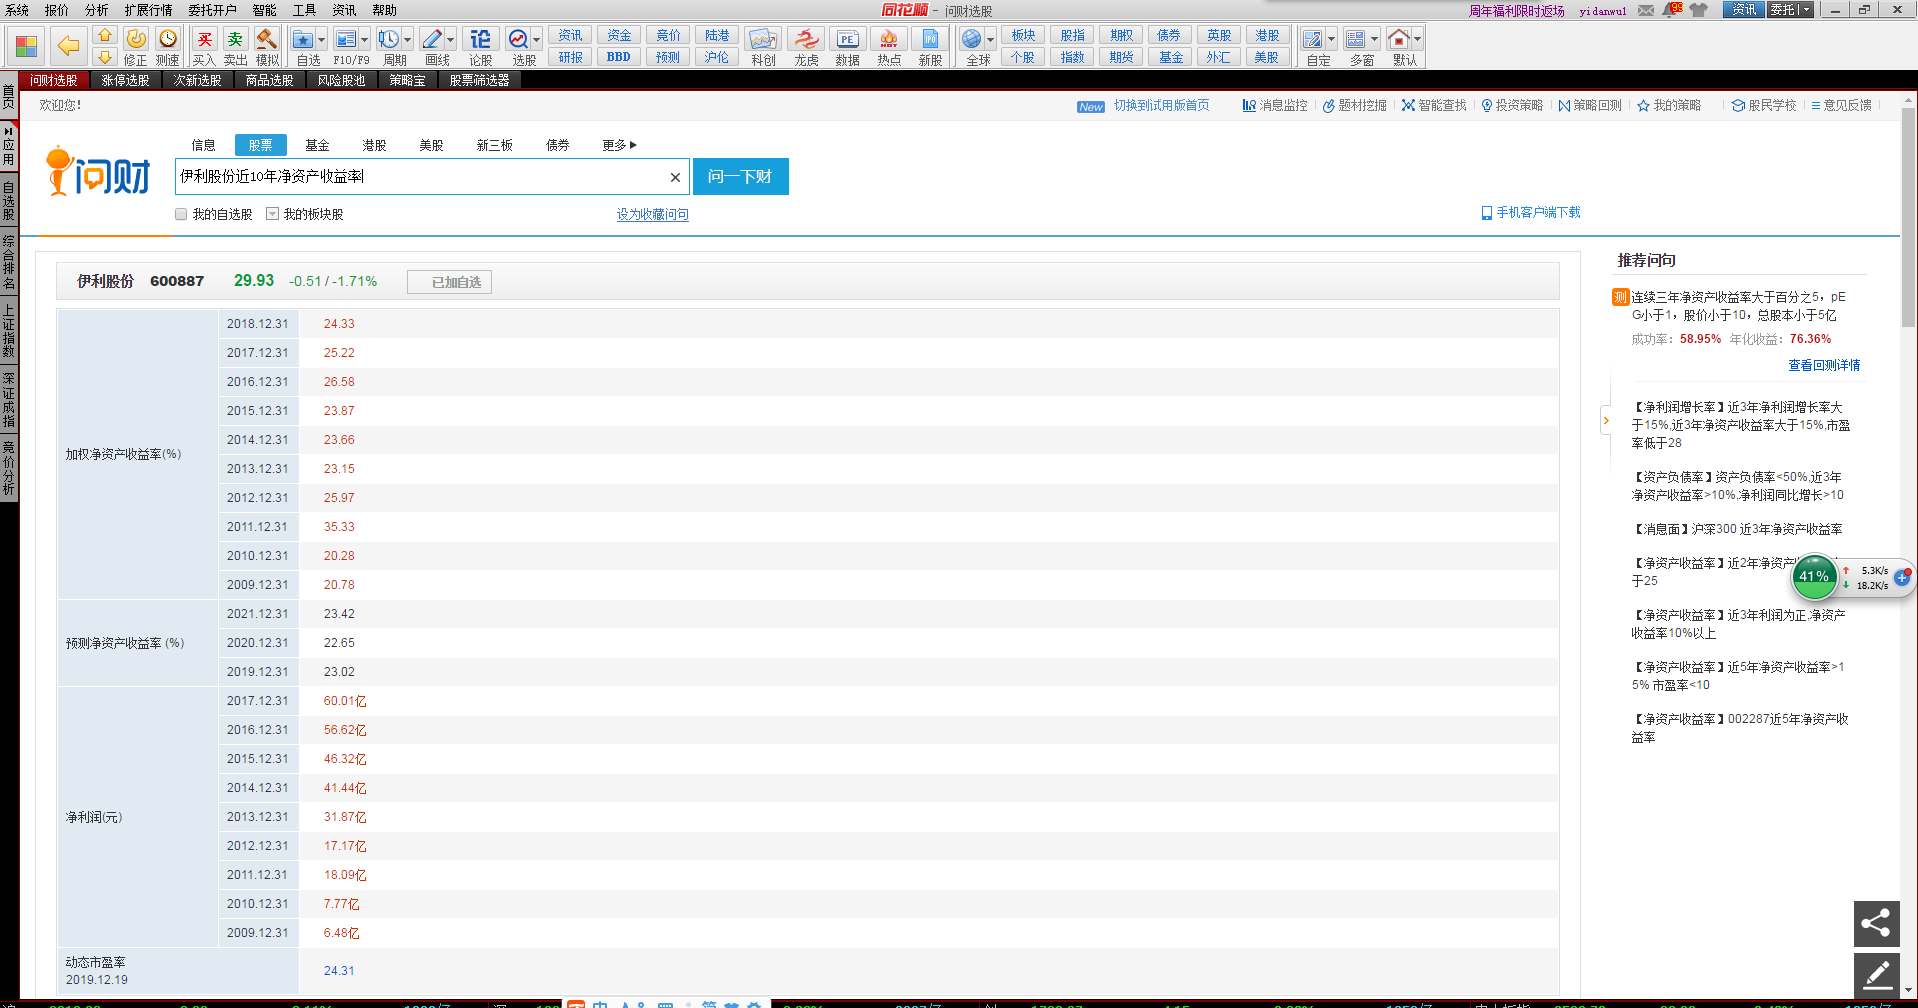Click the 问一下财 search button

(740, 177)
